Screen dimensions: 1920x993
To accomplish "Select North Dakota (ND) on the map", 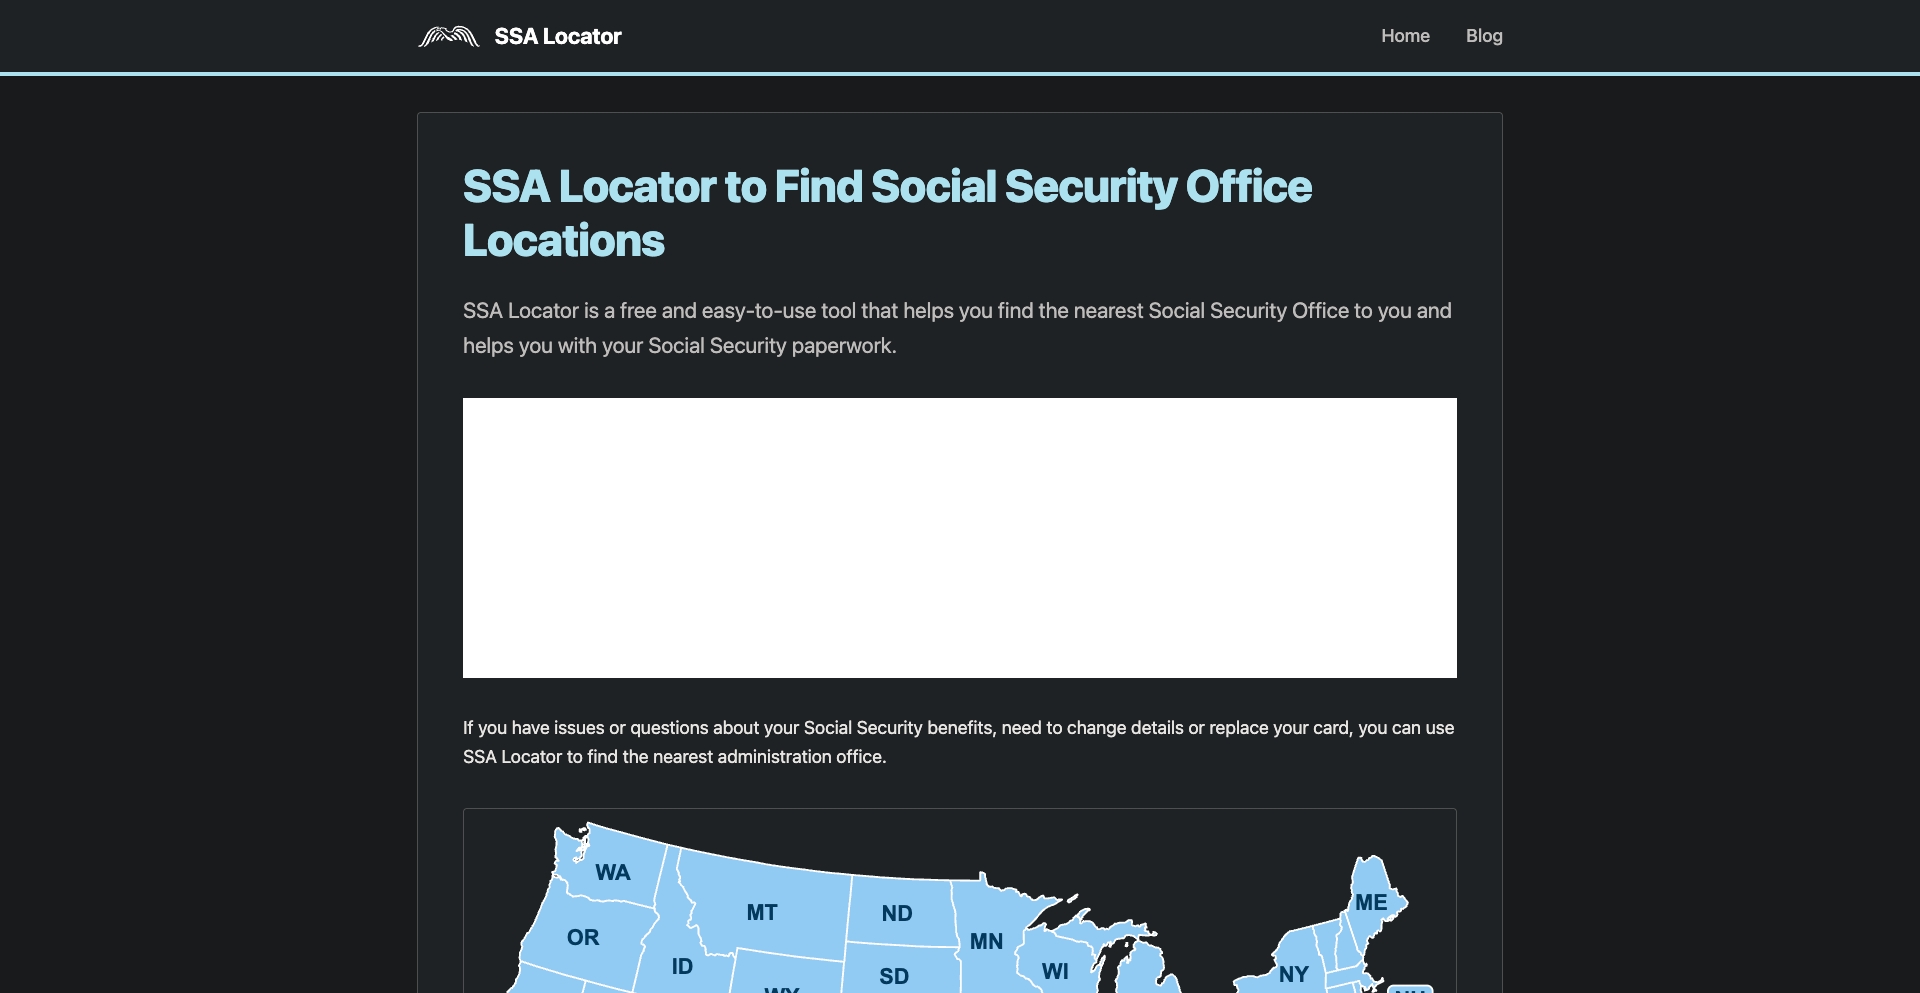I will point(897,913).
